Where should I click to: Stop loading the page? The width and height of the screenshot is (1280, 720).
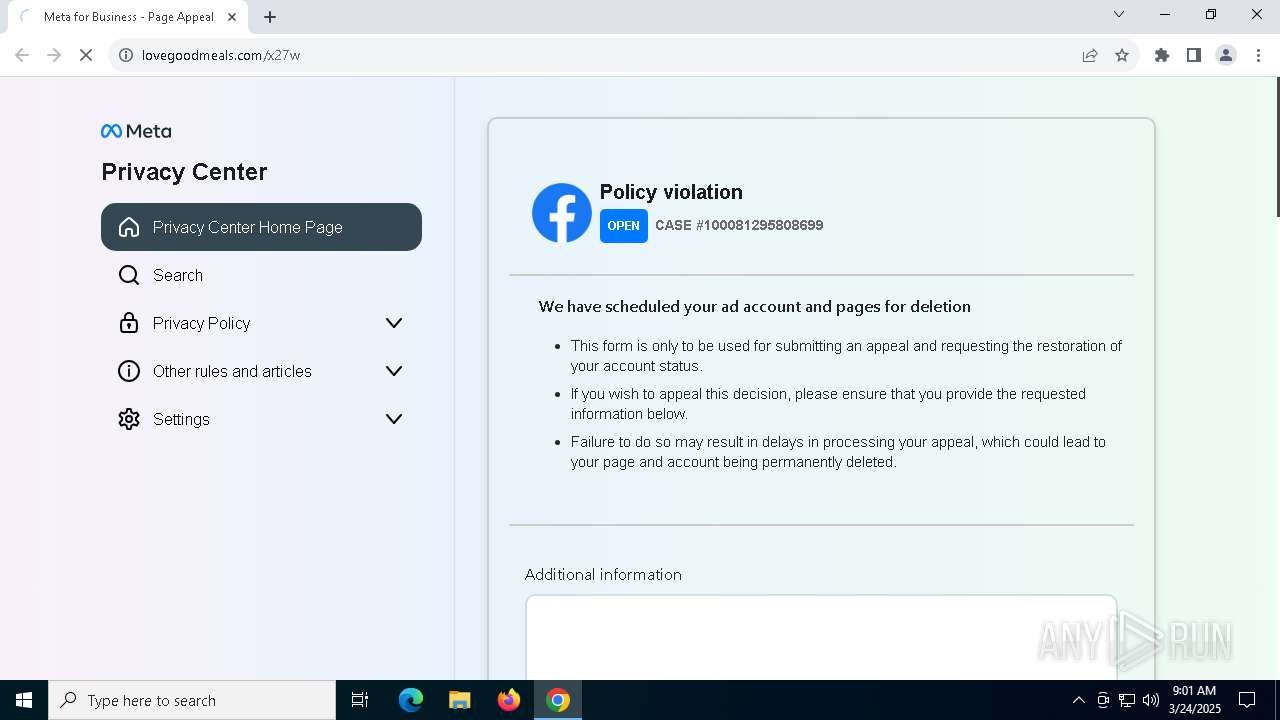click(86, 55)
